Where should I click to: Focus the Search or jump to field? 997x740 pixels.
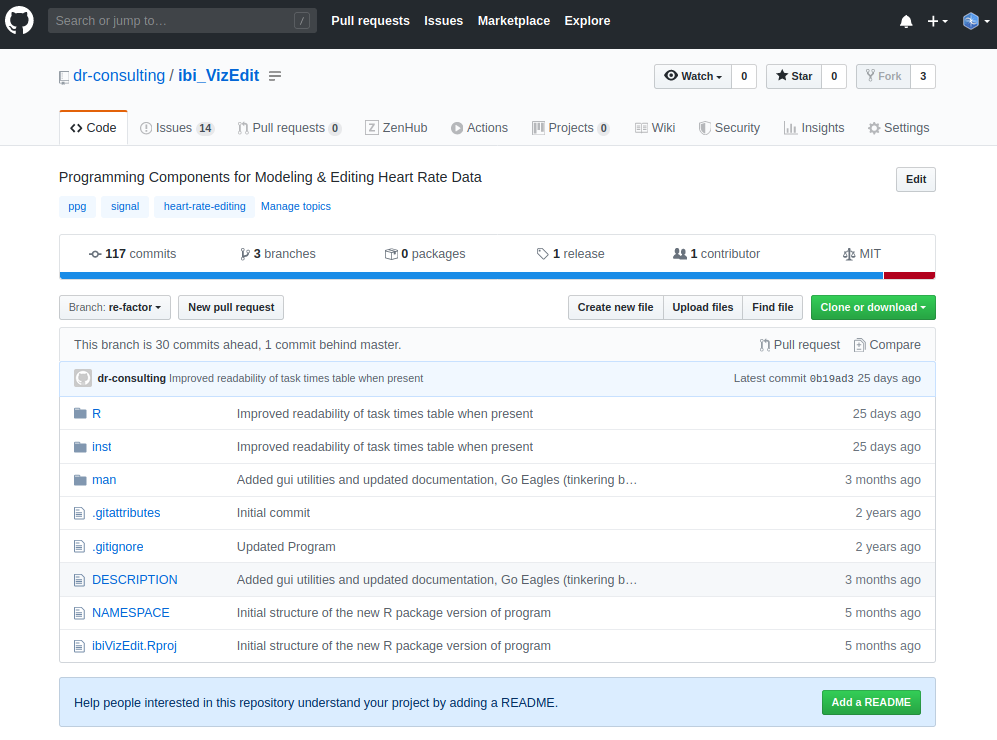tap(182, 21)
